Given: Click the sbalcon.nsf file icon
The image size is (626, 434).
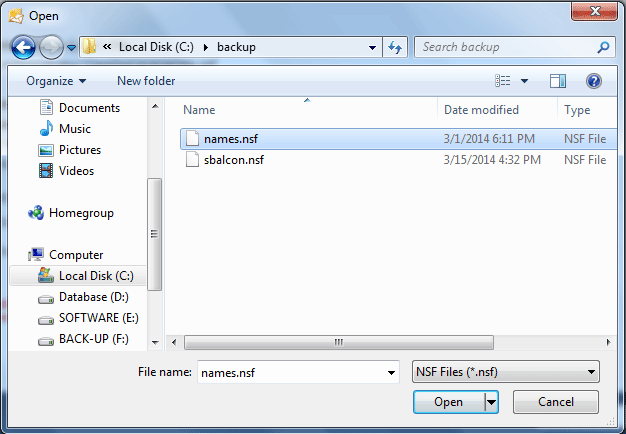Looking at the screenshot, I should (192, 160).
